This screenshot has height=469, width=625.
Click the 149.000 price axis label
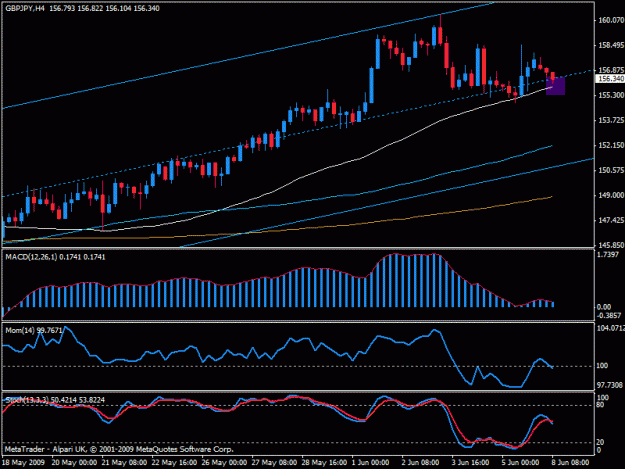point(611,195)
